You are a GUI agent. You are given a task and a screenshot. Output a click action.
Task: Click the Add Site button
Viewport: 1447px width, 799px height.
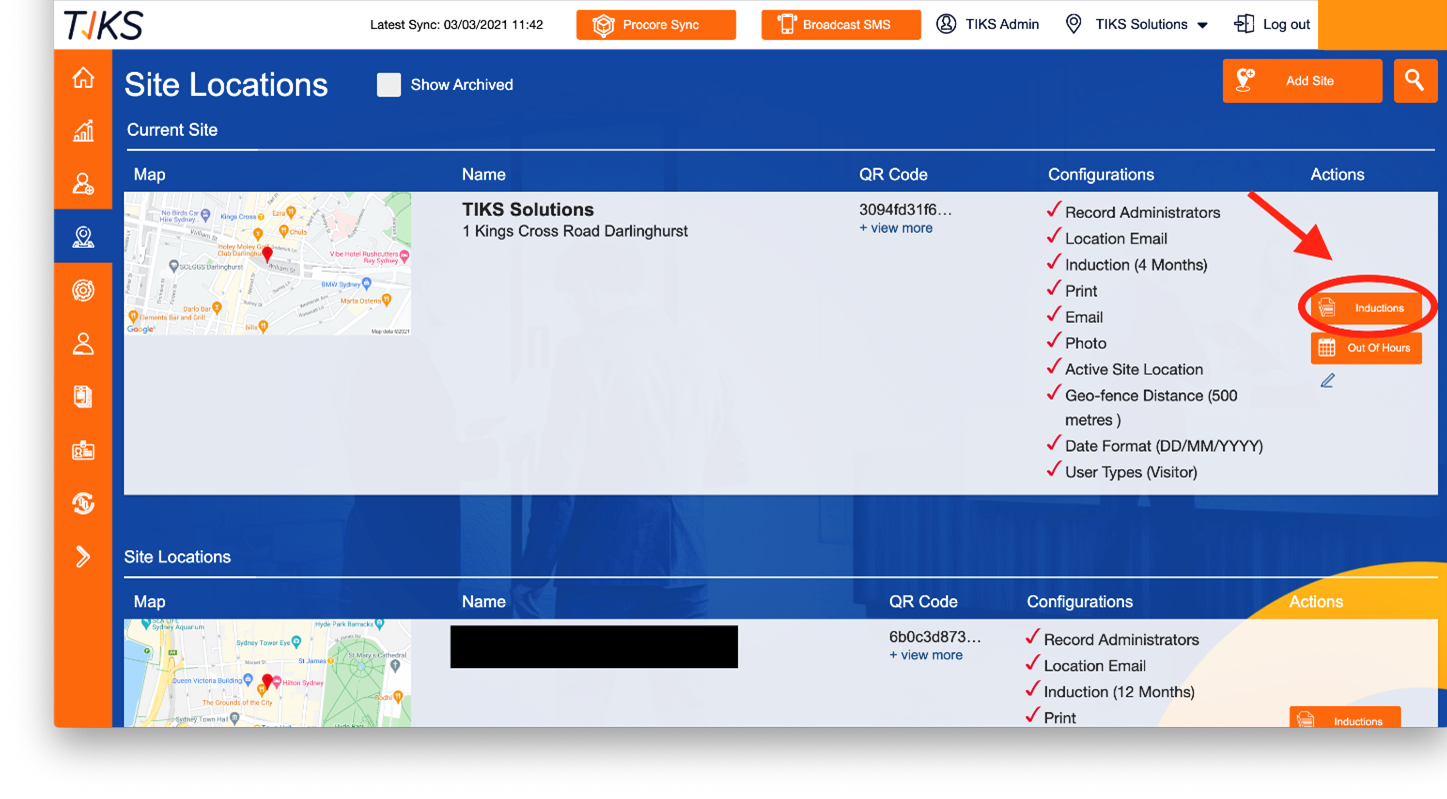click(x=1301, y=80)
